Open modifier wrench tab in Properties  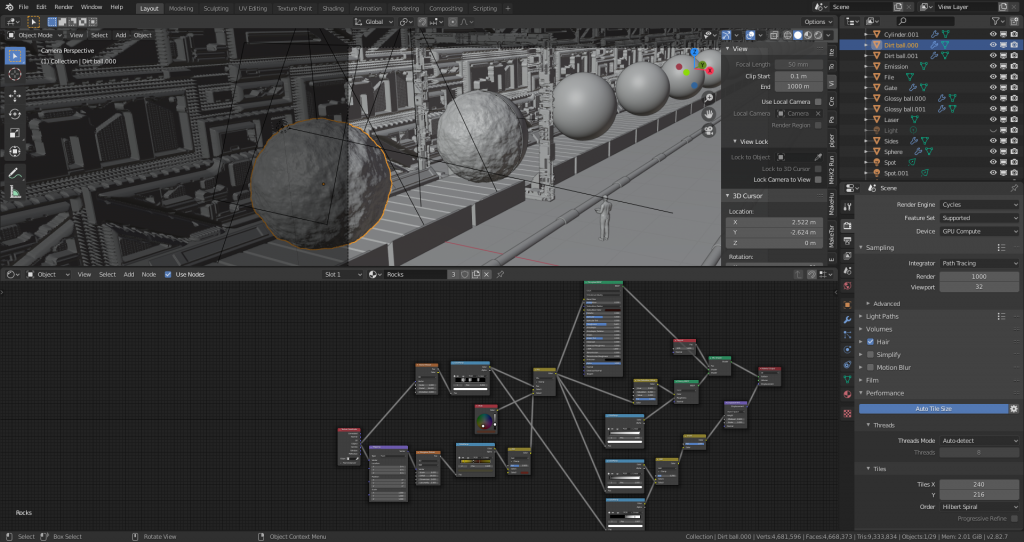[x=847, y=319]
